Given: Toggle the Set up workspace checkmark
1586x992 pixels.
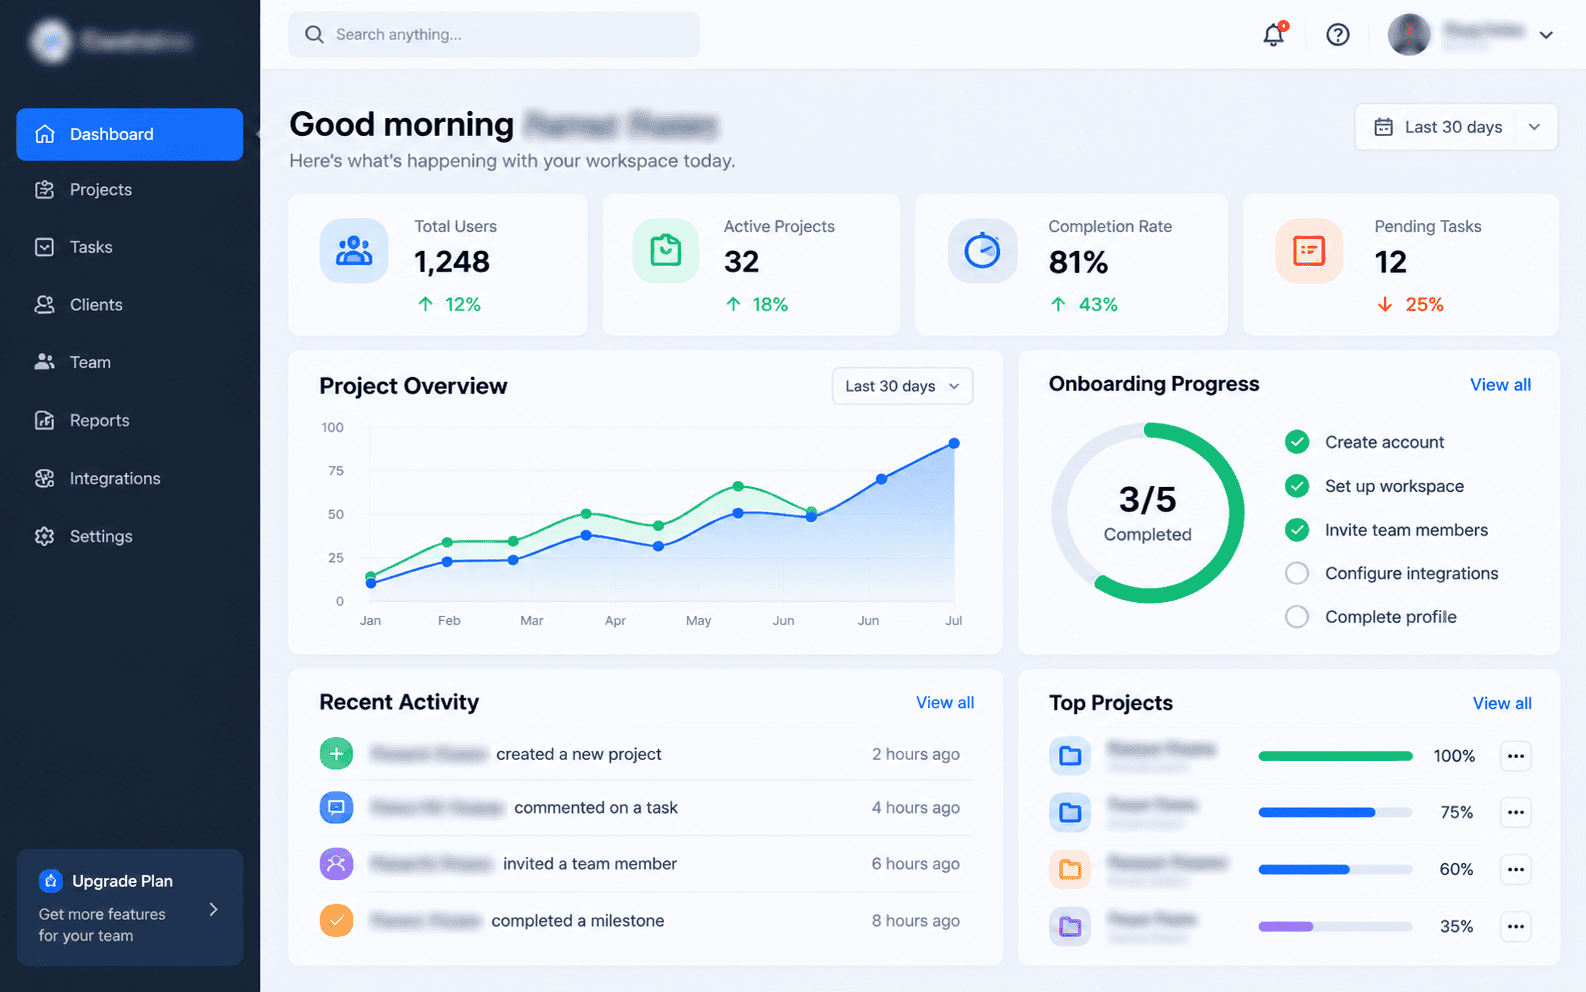Looking at the screenshot, I should coord(1297,486).
